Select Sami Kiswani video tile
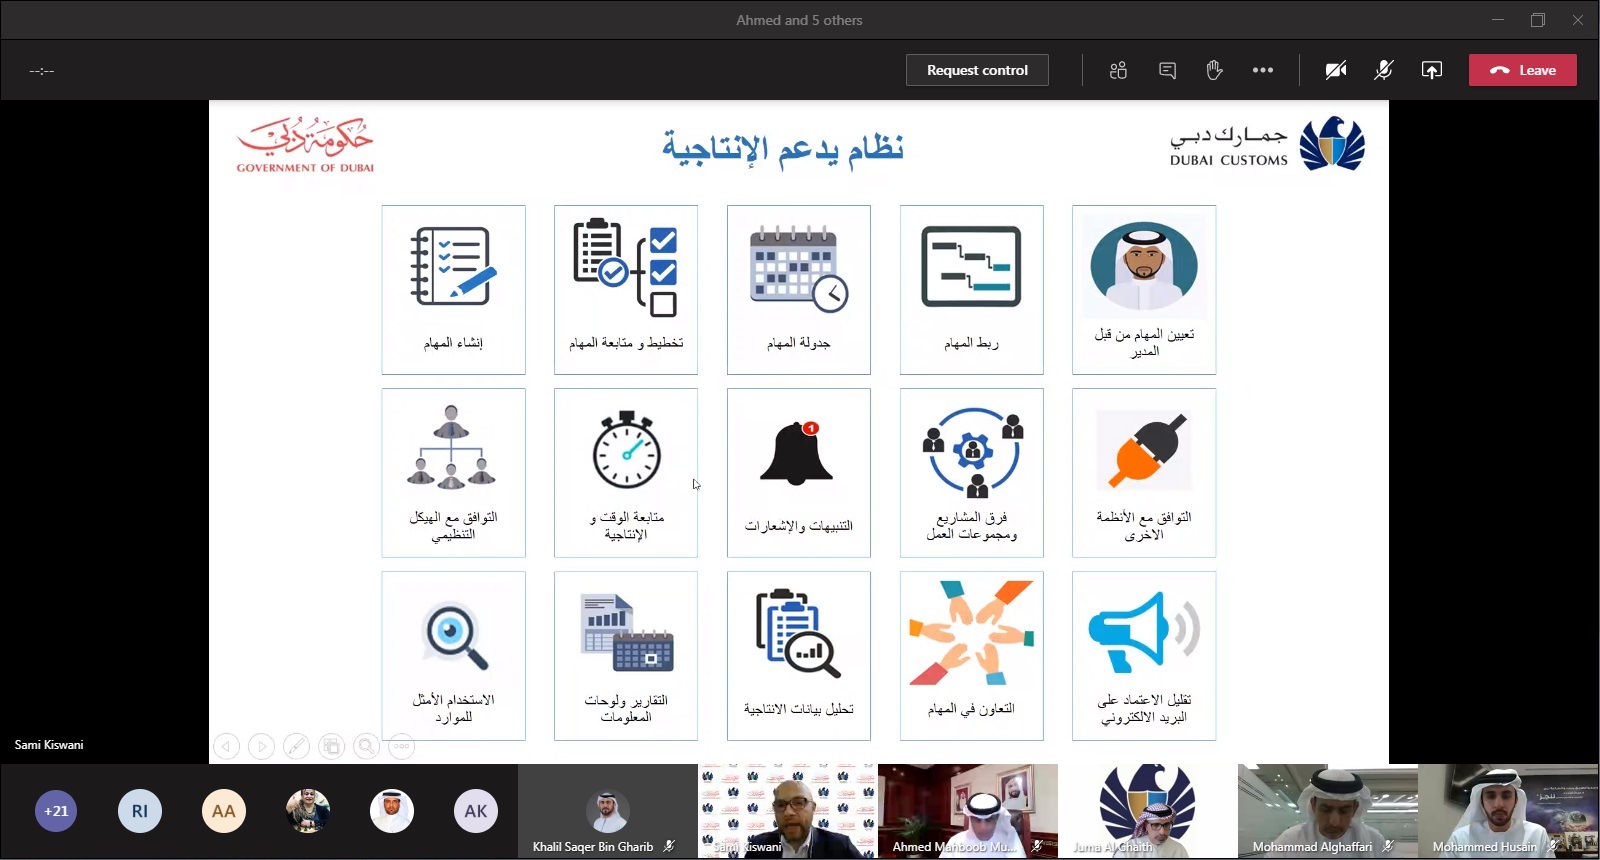 (788, 812)
